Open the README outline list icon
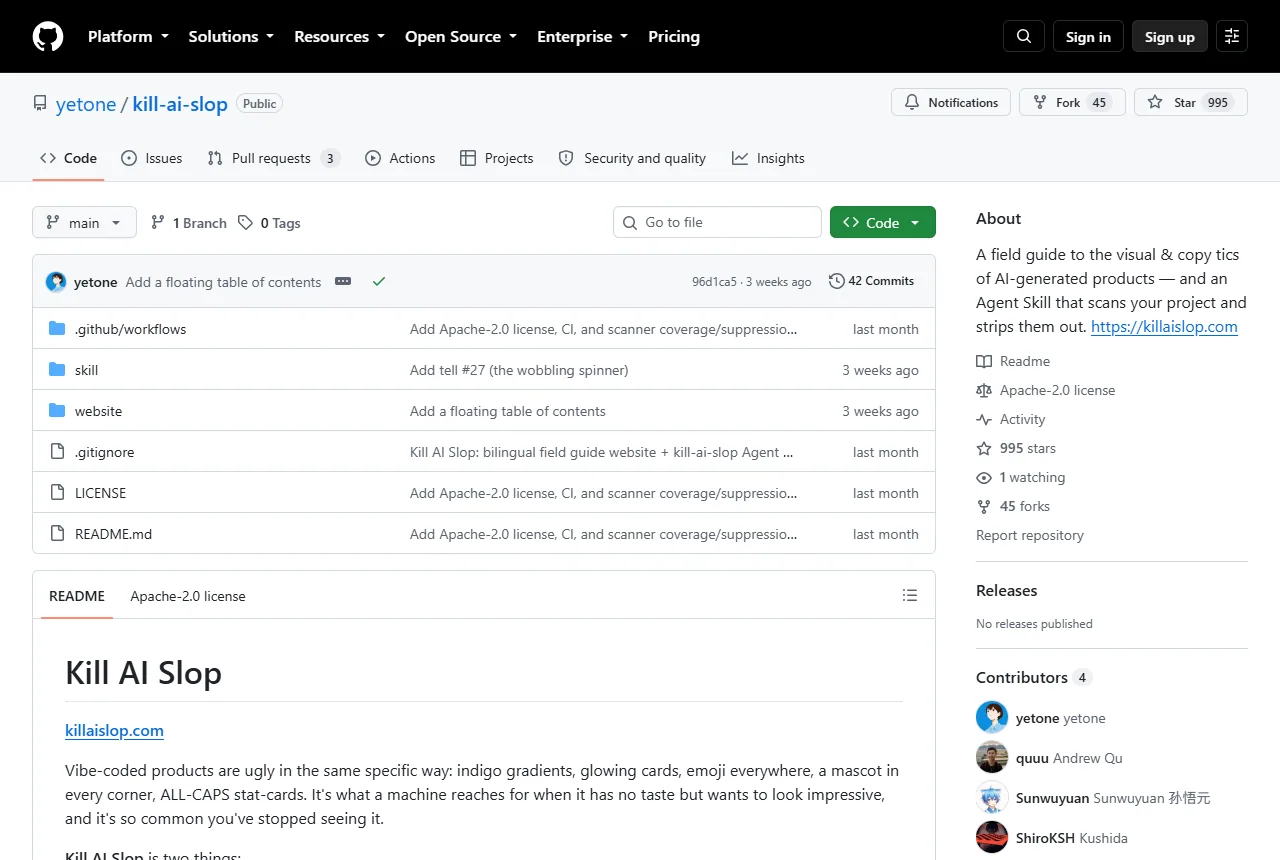The image size is (1280, 860). coord(910,595)
